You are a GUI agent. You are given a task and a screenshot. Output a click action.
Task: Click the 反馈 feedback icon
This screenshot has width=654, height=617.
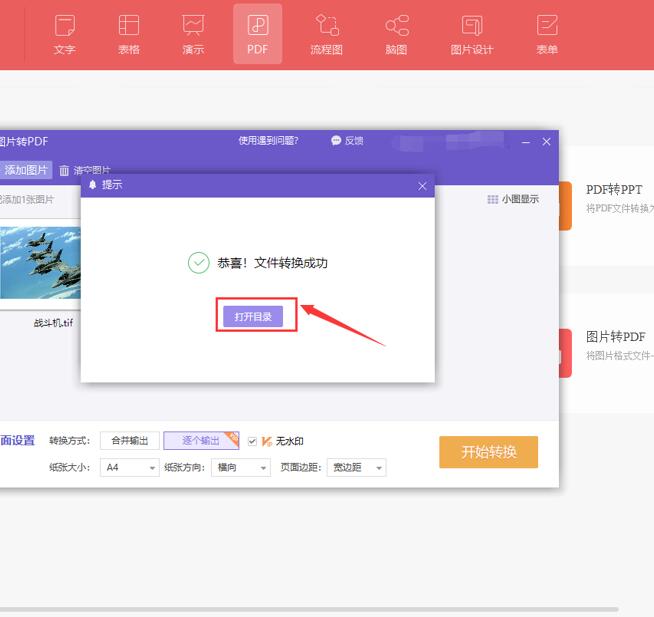(336, 141)
